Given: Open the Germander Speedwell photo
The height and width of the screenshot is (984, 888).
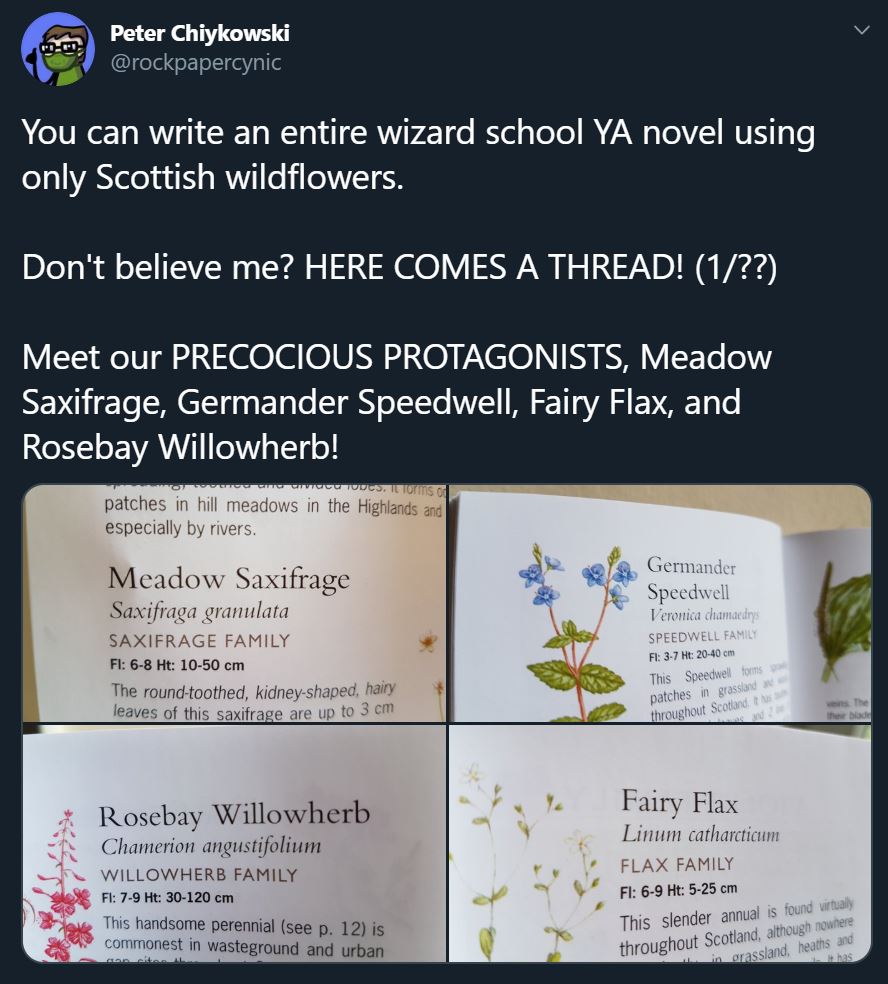Looking at the screenshot, I should (660, 603).
